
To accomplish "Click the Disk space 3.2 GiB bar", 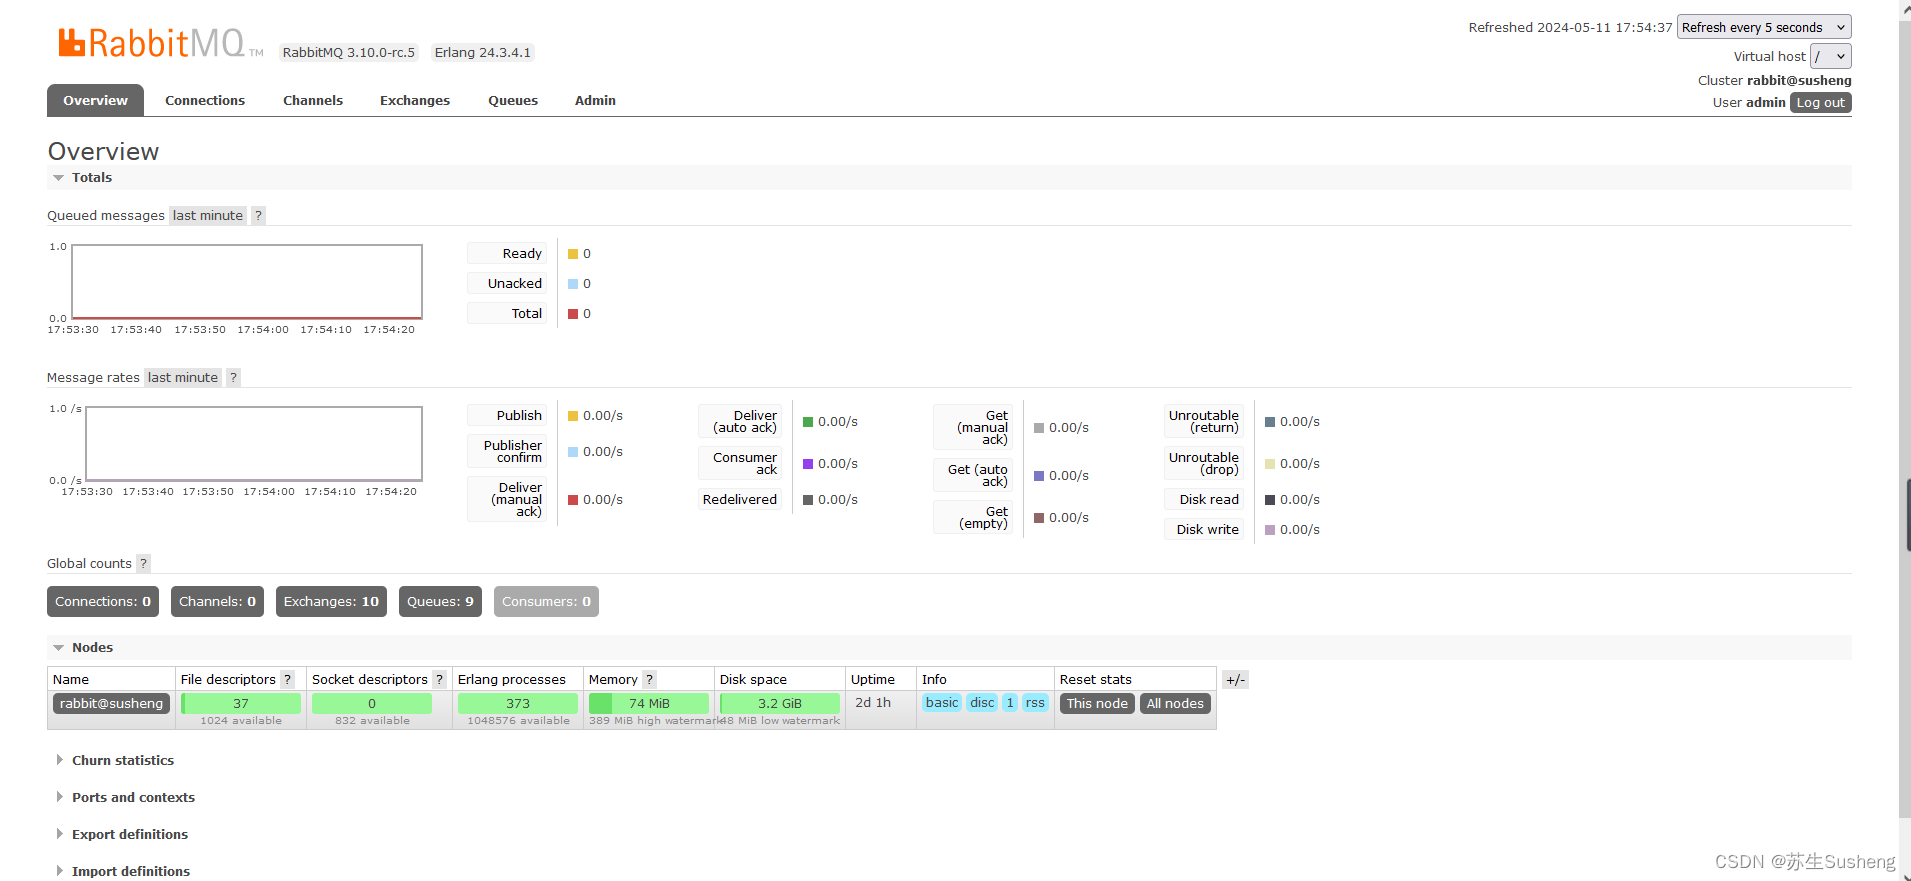I will 780,703.
